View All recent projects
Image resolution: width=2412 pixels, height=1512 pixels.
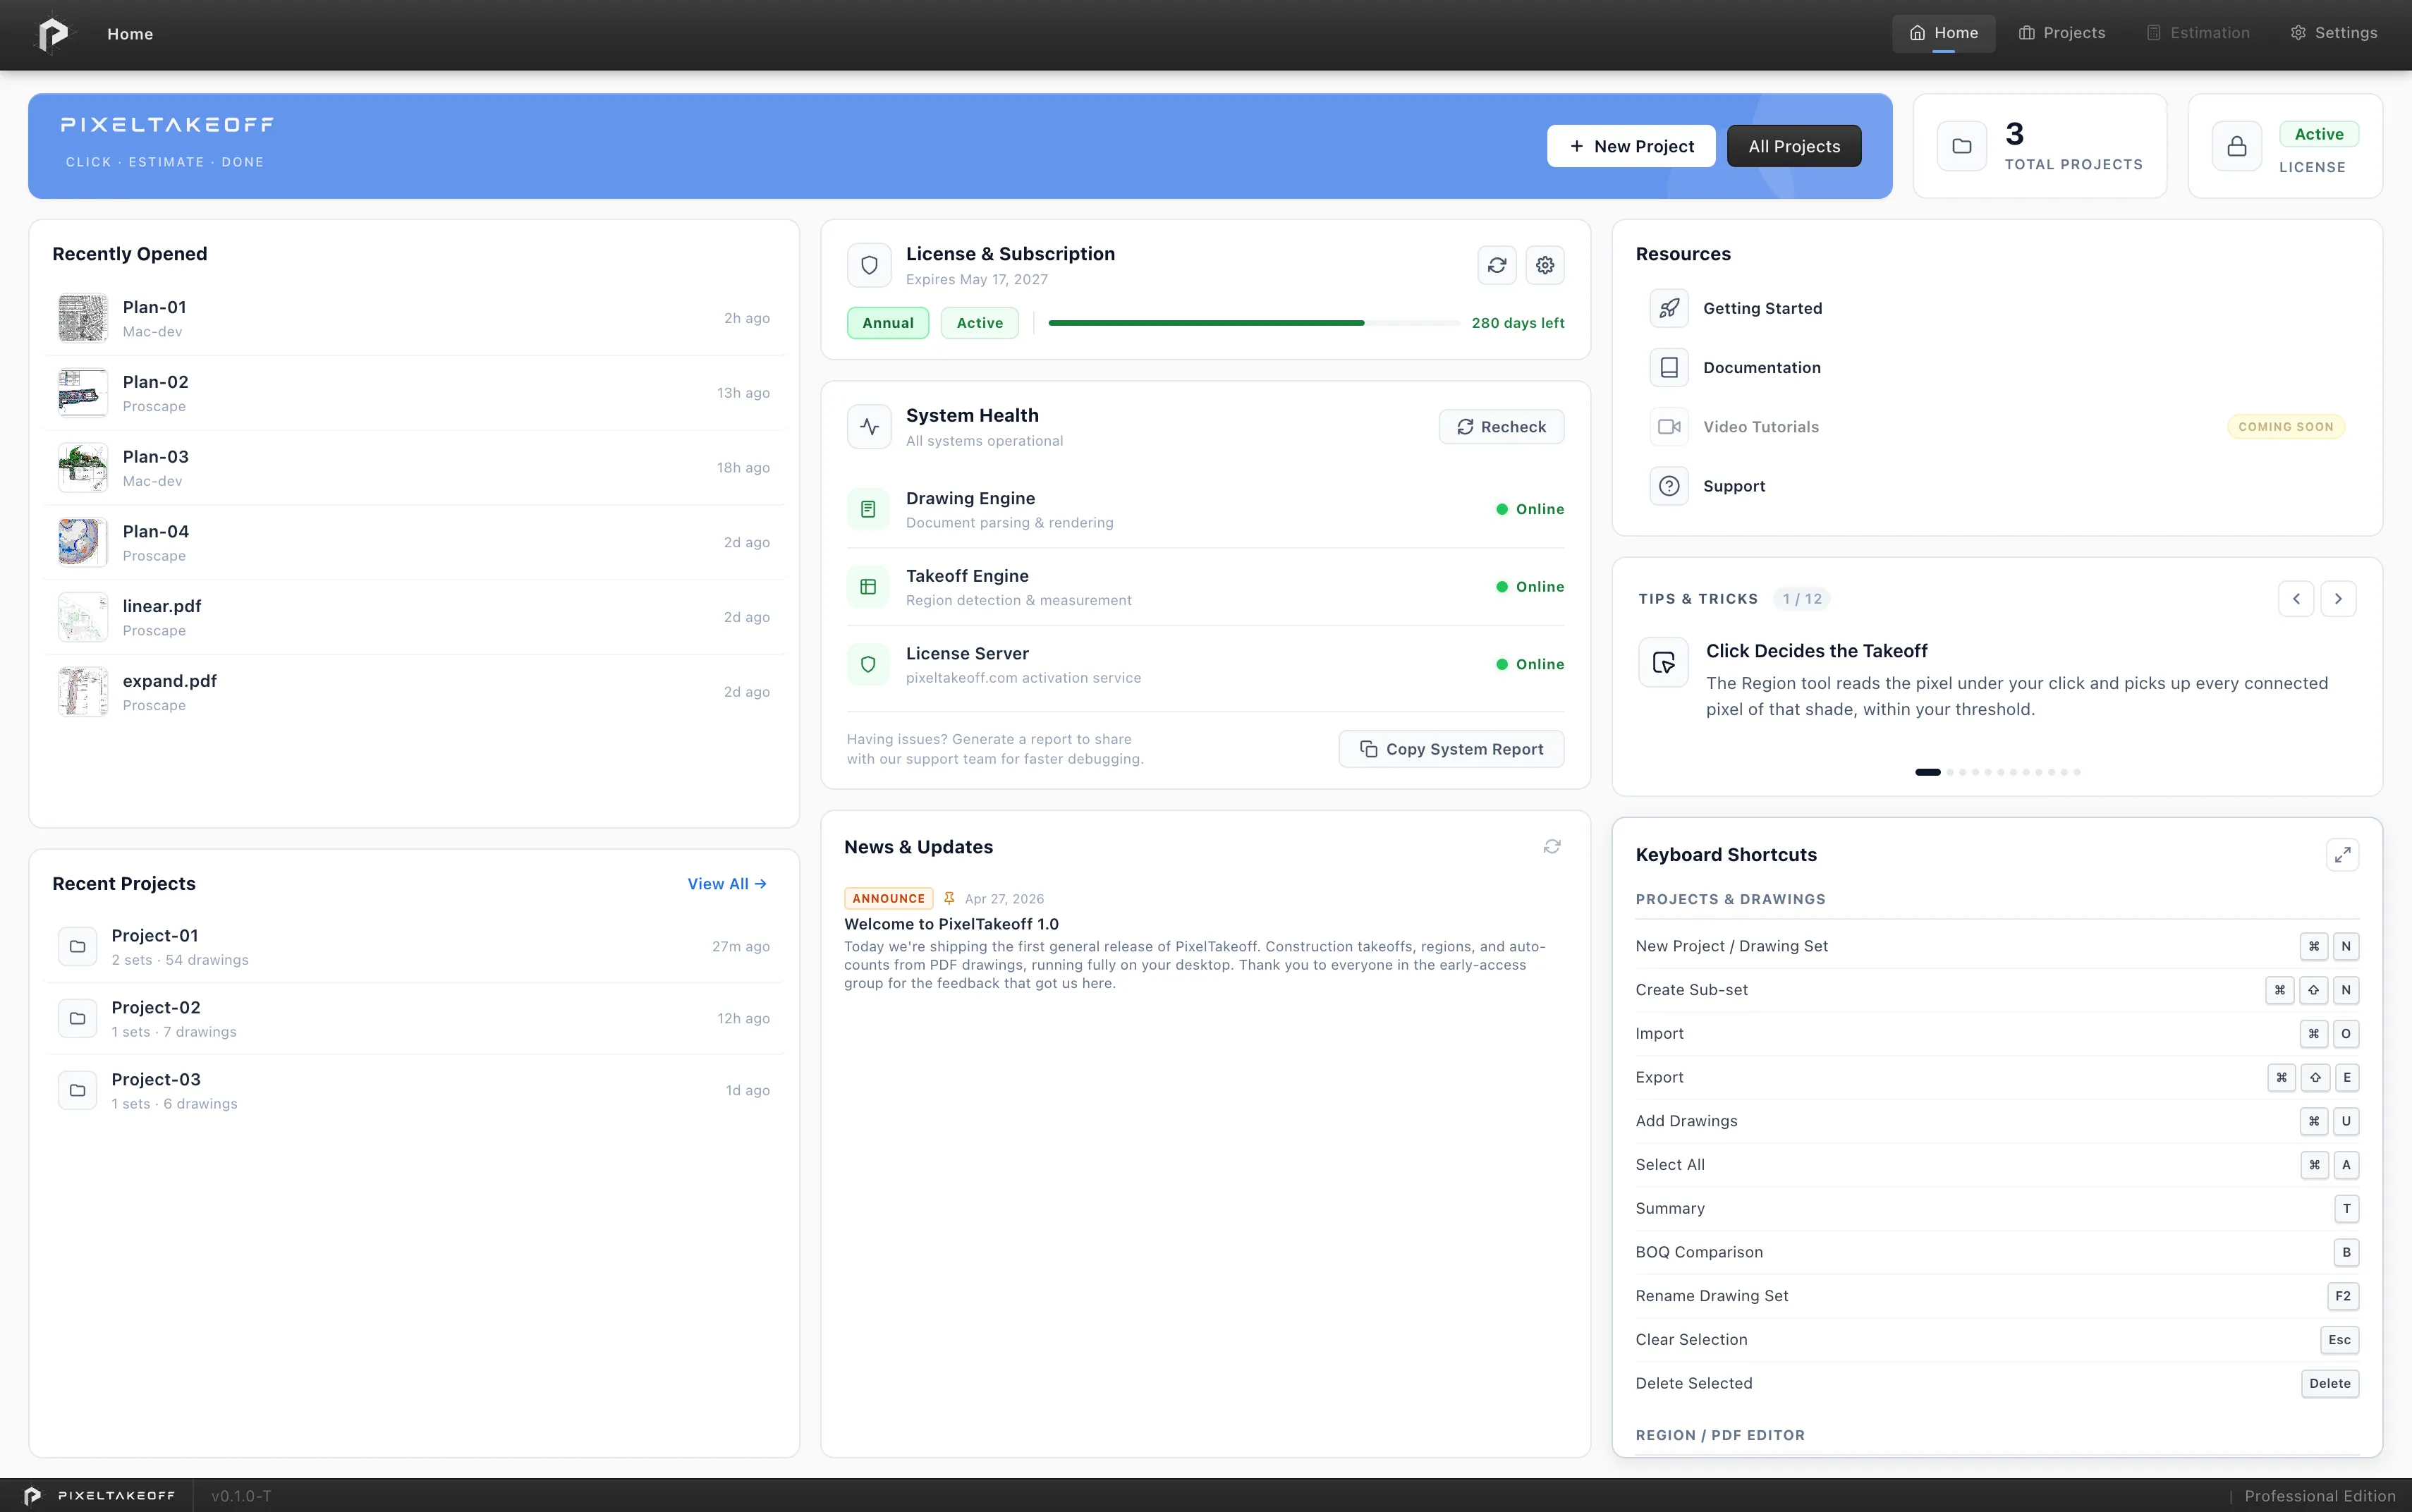[x=727, y=884]
